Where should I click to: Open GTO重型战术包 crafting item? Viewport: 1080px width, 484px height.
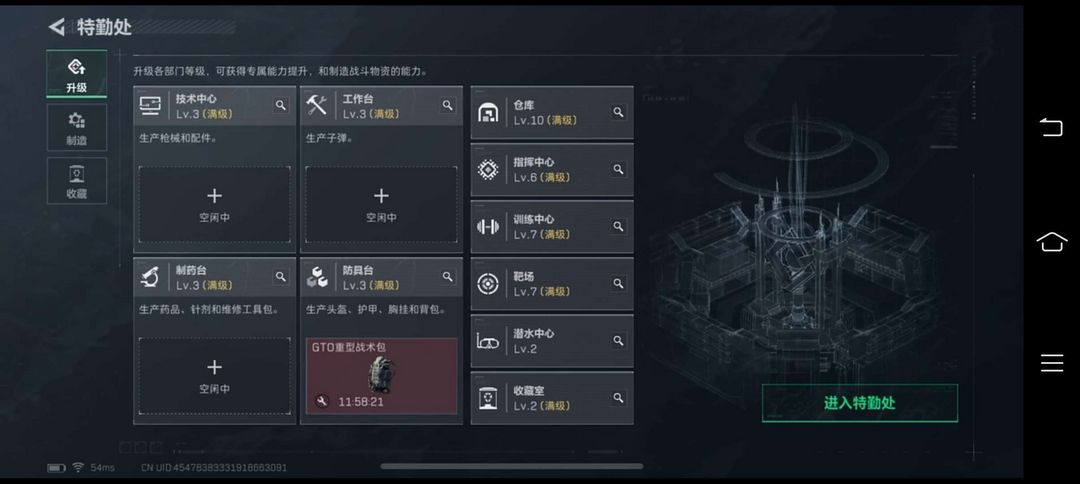(381, 376)
